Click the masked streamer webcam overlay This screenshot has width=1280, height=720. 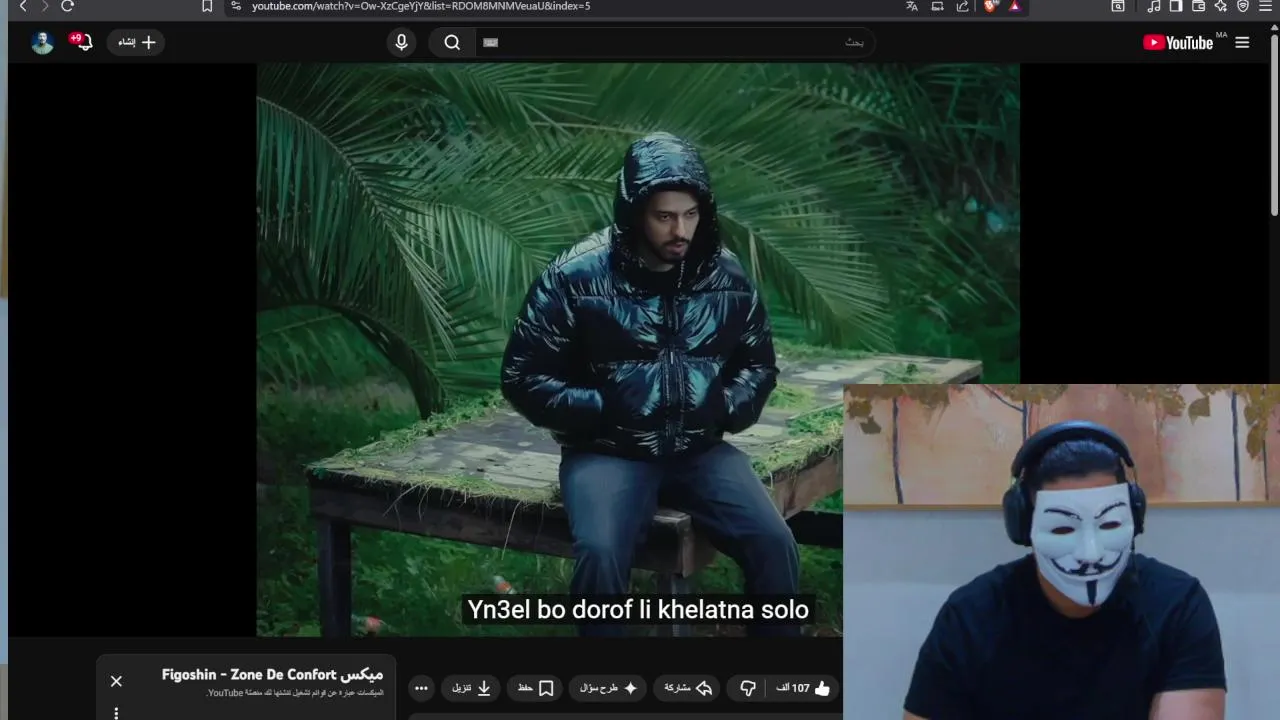tap(1061, 552)
